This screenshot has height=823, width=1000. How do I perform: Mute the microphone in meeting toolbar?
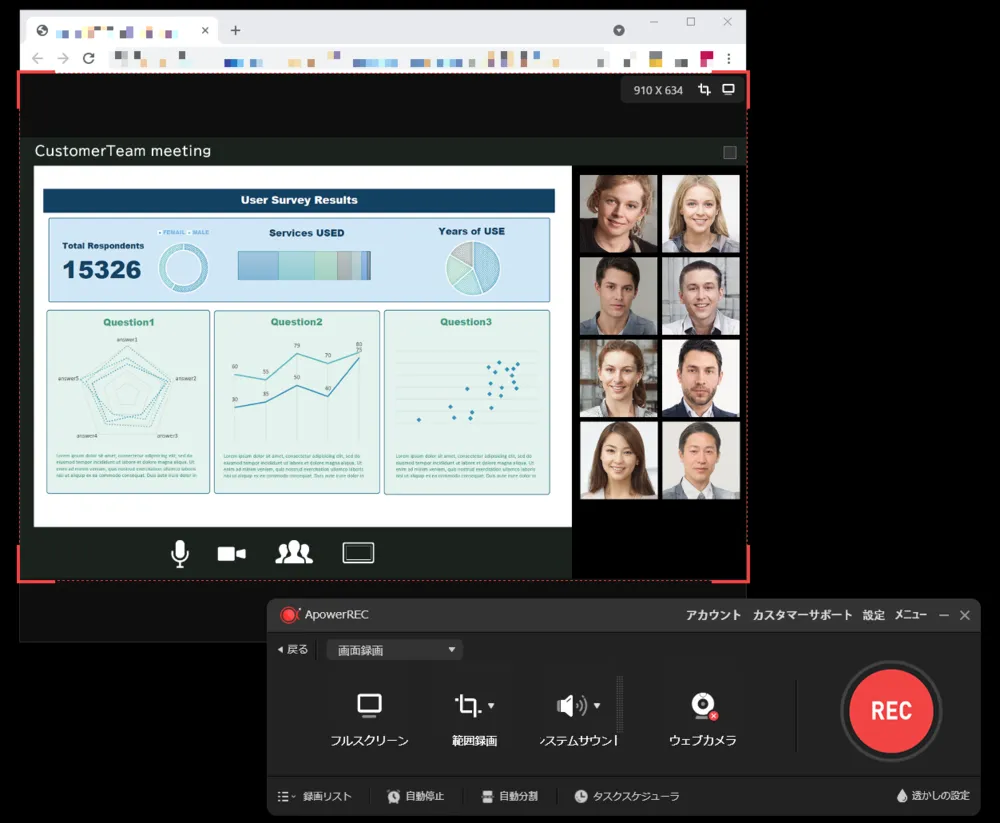[x=180, y=554]
